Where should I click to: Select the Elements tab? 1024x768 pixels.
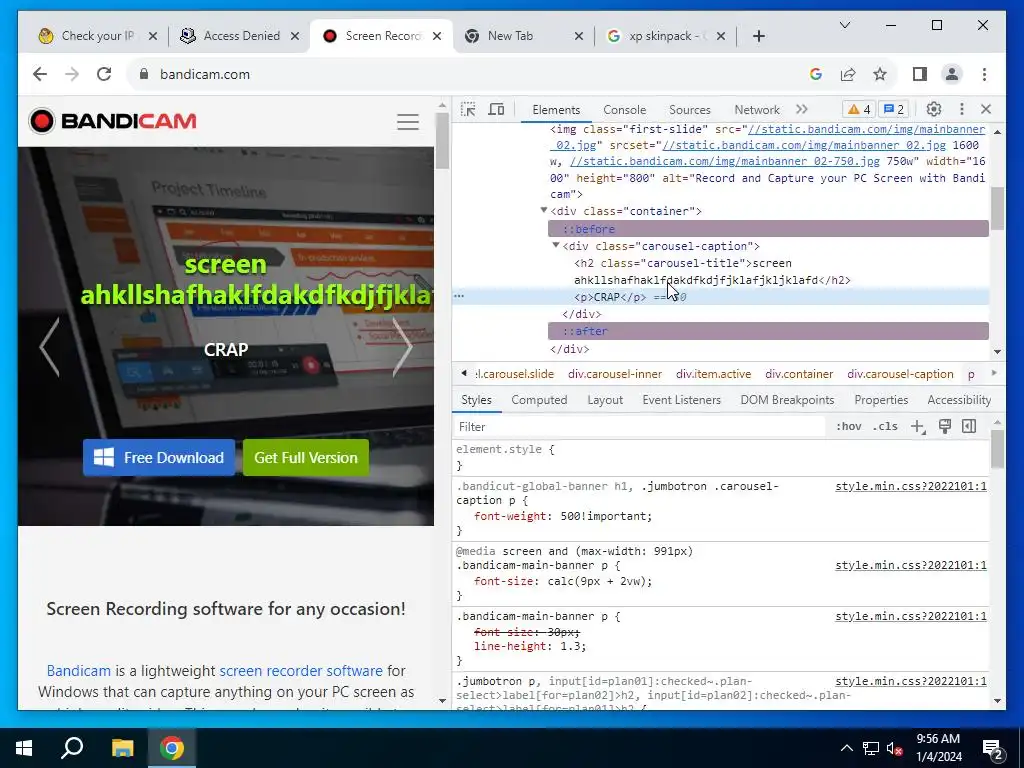click(556, 110)
